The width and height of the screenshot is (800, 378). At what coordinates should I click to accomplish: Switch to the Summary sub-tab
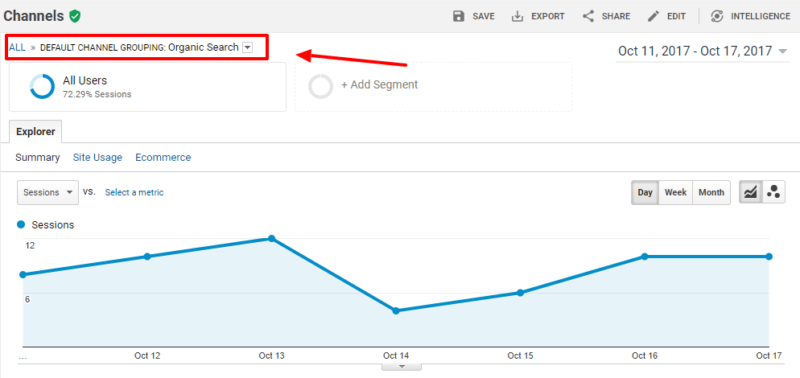pyautogui.click(x=37, y=158)
